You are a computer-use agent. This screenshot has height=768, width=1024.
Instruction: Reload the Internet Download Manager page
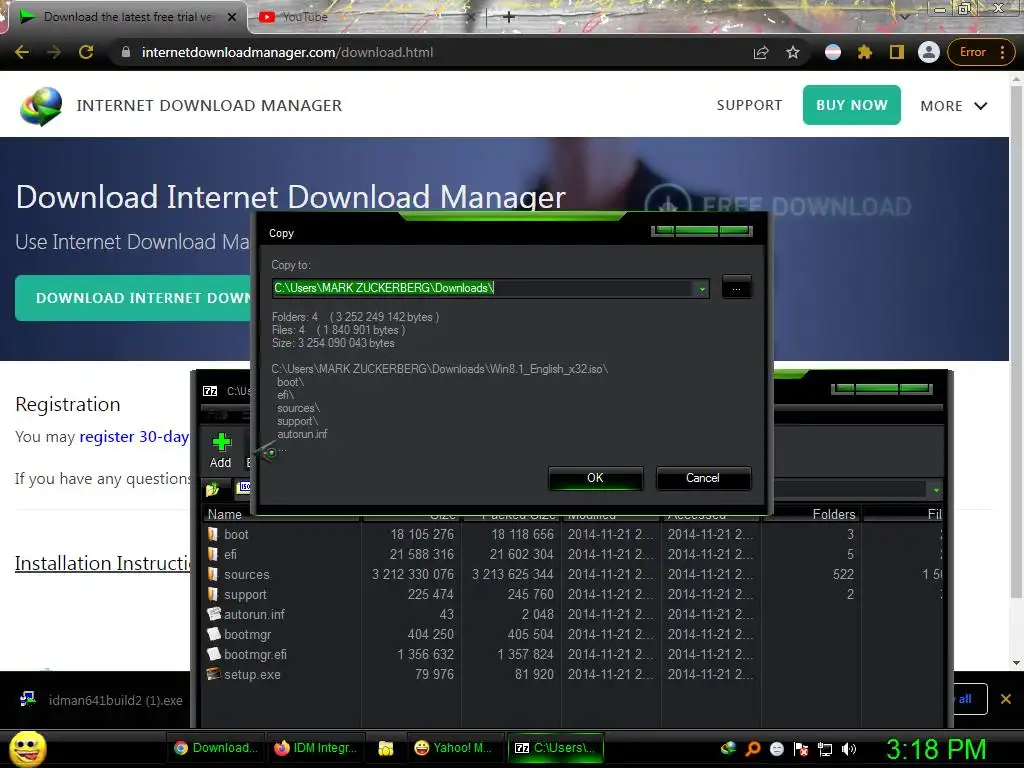(x=86, y=52)
